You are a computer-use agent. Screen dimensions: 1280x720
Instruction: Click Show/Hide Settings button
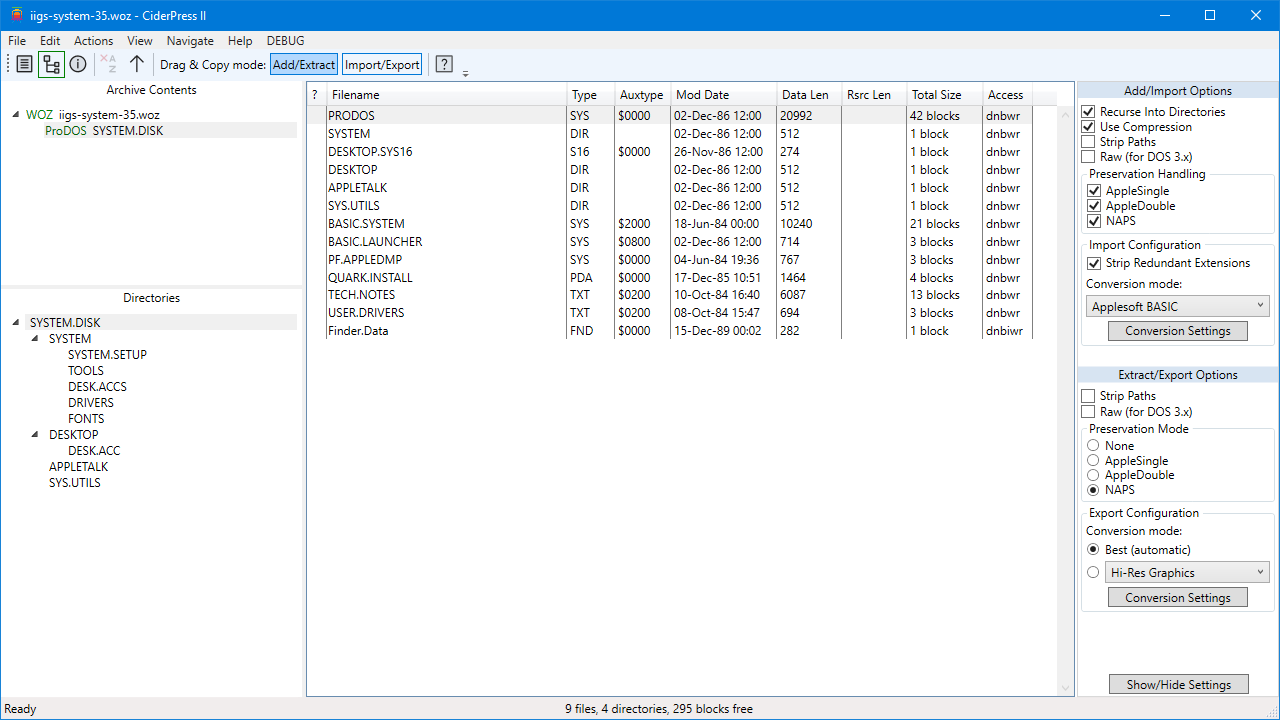pyautogui.click(x=1179, y=685)
